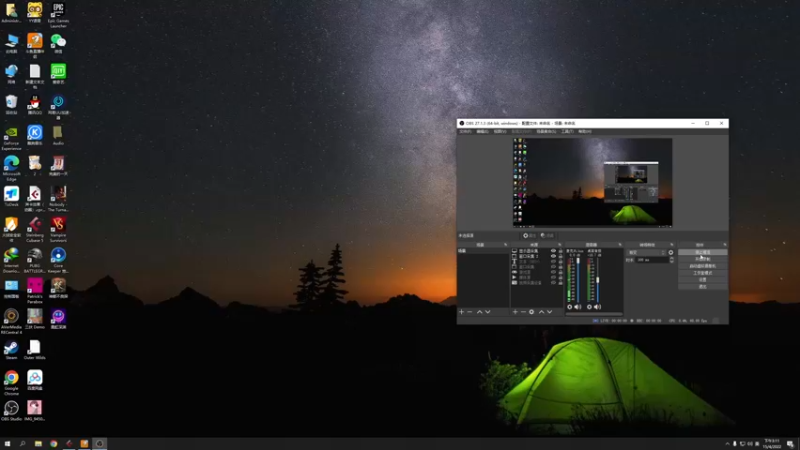The width and height of the screenshot is (800, 450).
Task: Lock the display capture source
Action: coord(561,251)
